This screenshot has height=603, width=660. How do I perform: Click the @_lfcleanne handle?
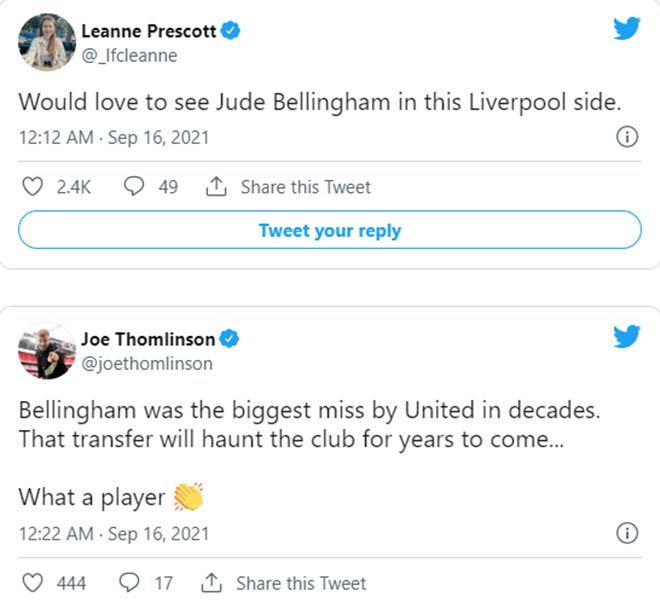pos(129,55)
